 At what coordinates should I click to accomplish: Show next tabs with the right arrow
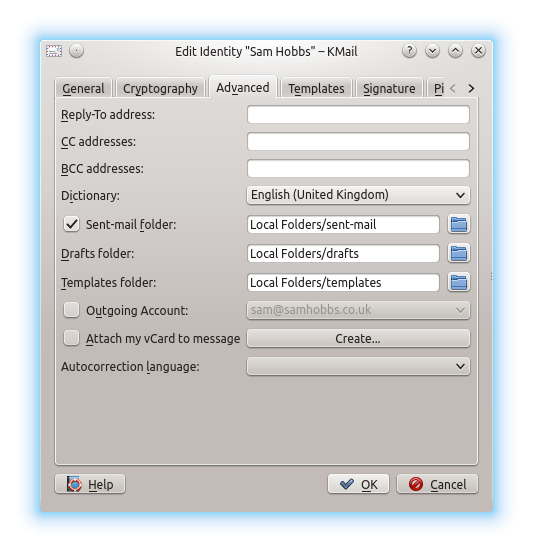pos(471,88)
